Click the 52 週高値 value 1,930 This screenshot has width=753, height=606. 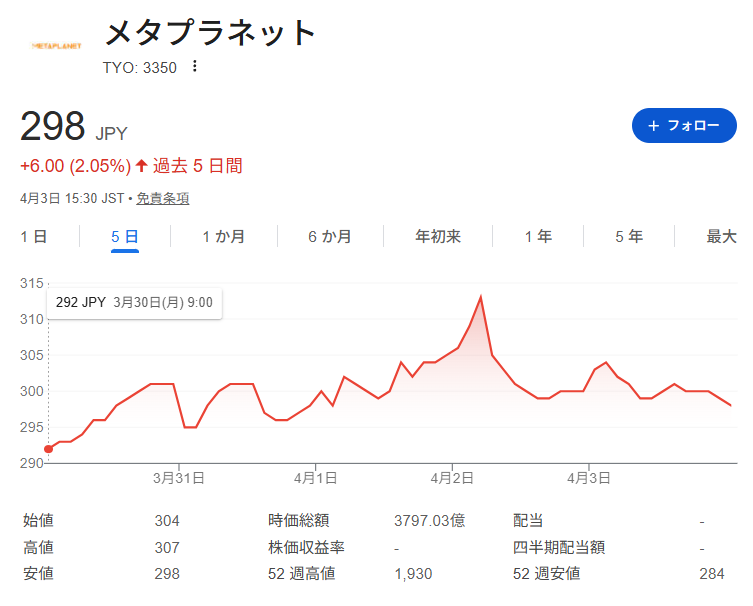point(413,573)
